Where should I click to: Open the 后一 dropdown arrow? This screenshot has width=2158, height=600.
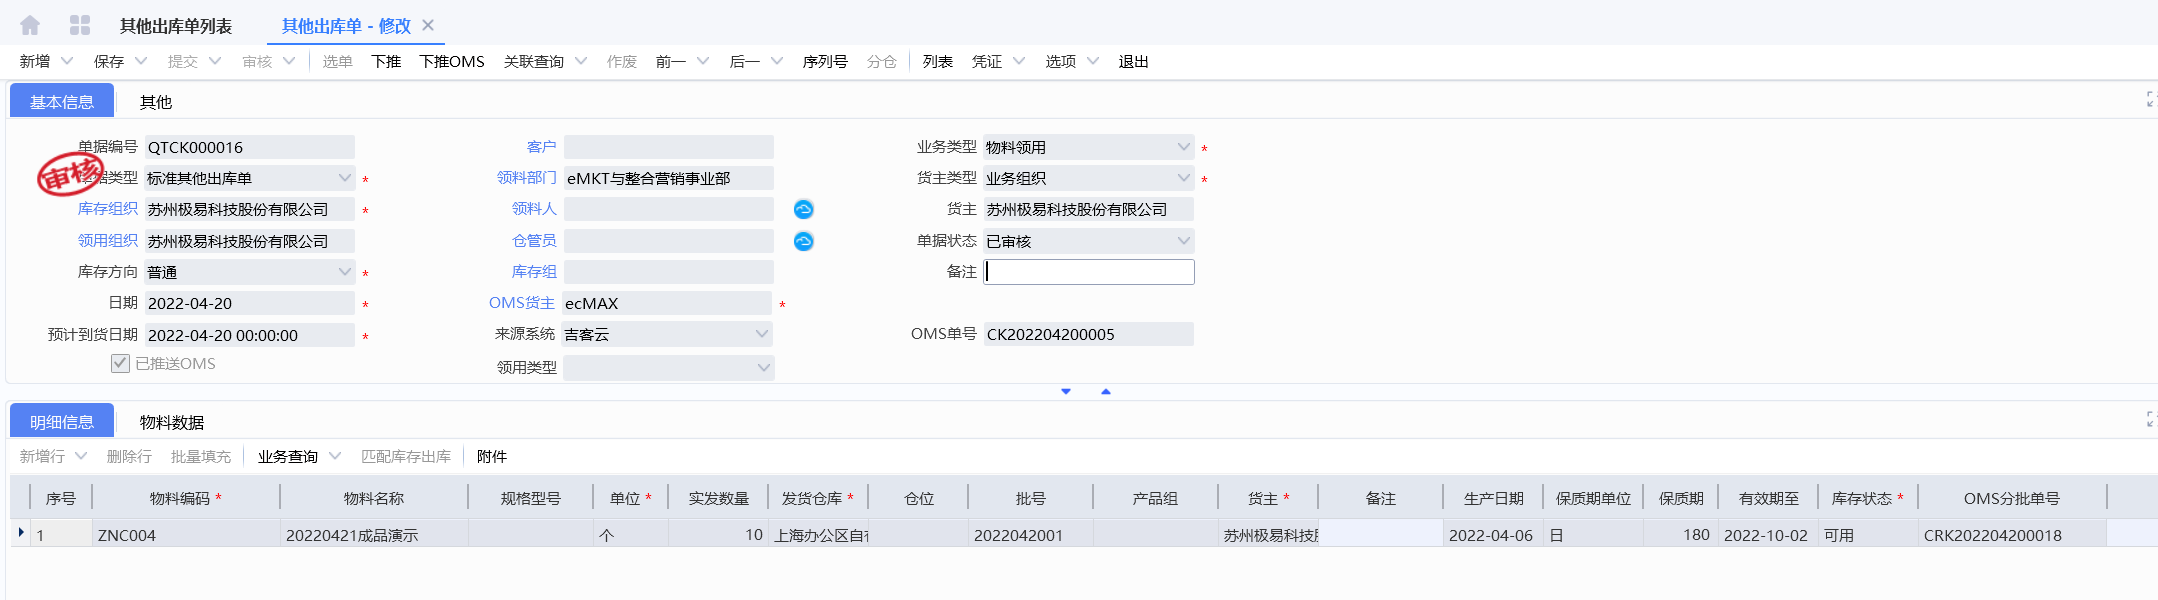pyautogui.click(x=777, y=61)
